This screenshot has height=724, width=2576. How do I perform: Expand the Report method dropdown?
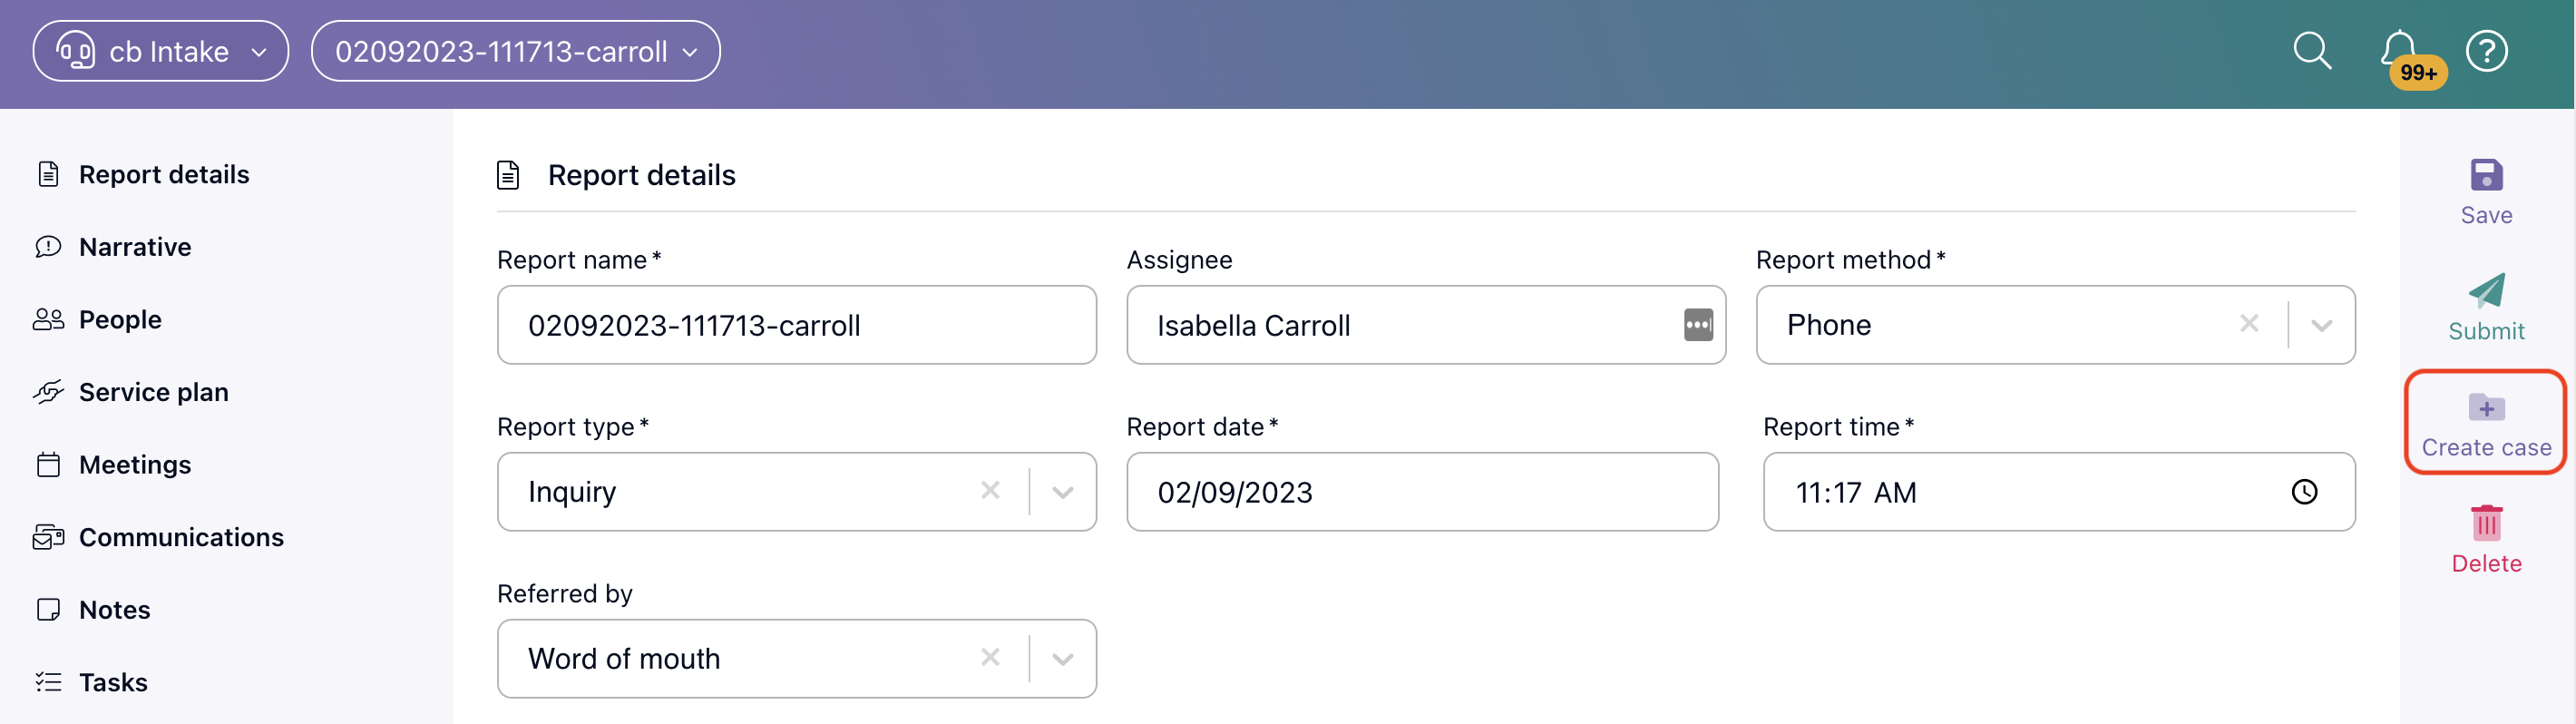click(2321, 326)
